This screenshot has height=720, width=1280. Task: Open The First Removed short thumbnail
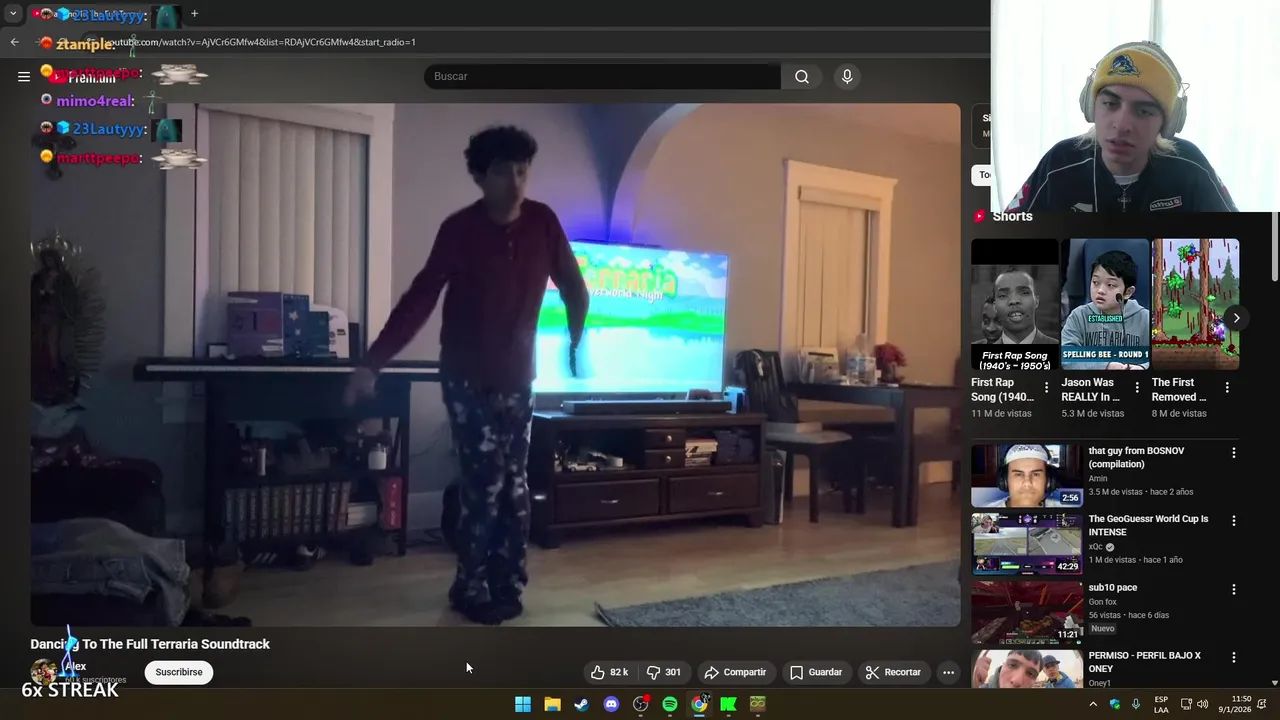1195,304
